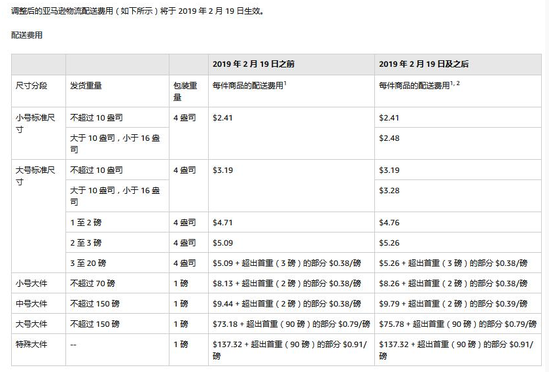
Task: Click the 大号标准尺寸 row label
Action: pos(35,176)
